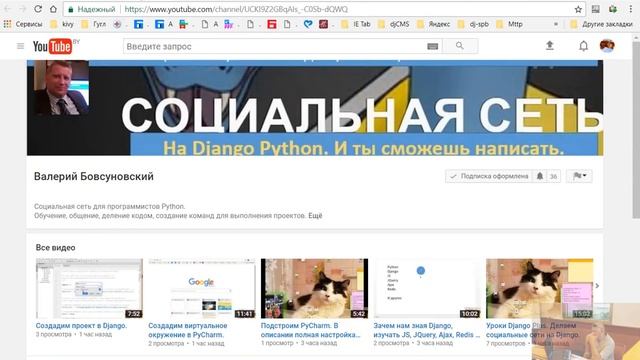Click the magnifier search button
Viewport: 640px width, 360px height.
pos(460,46)
